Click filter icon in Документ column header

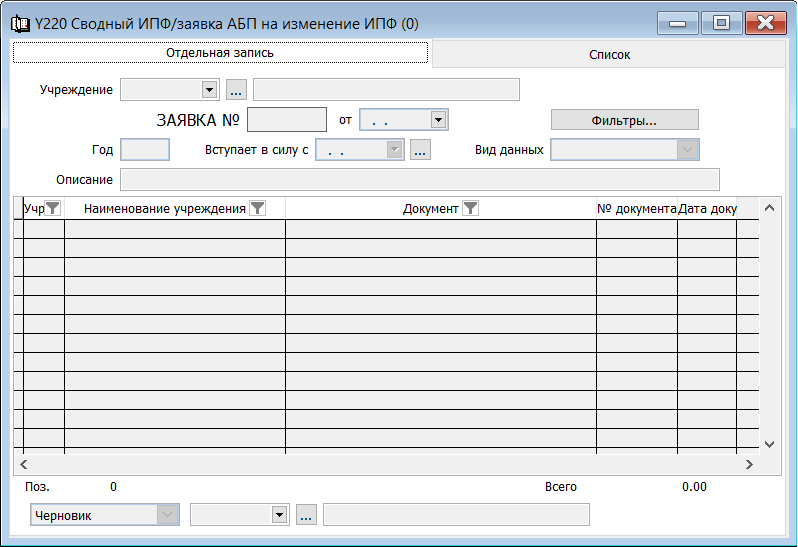click(x=470, y=208)
